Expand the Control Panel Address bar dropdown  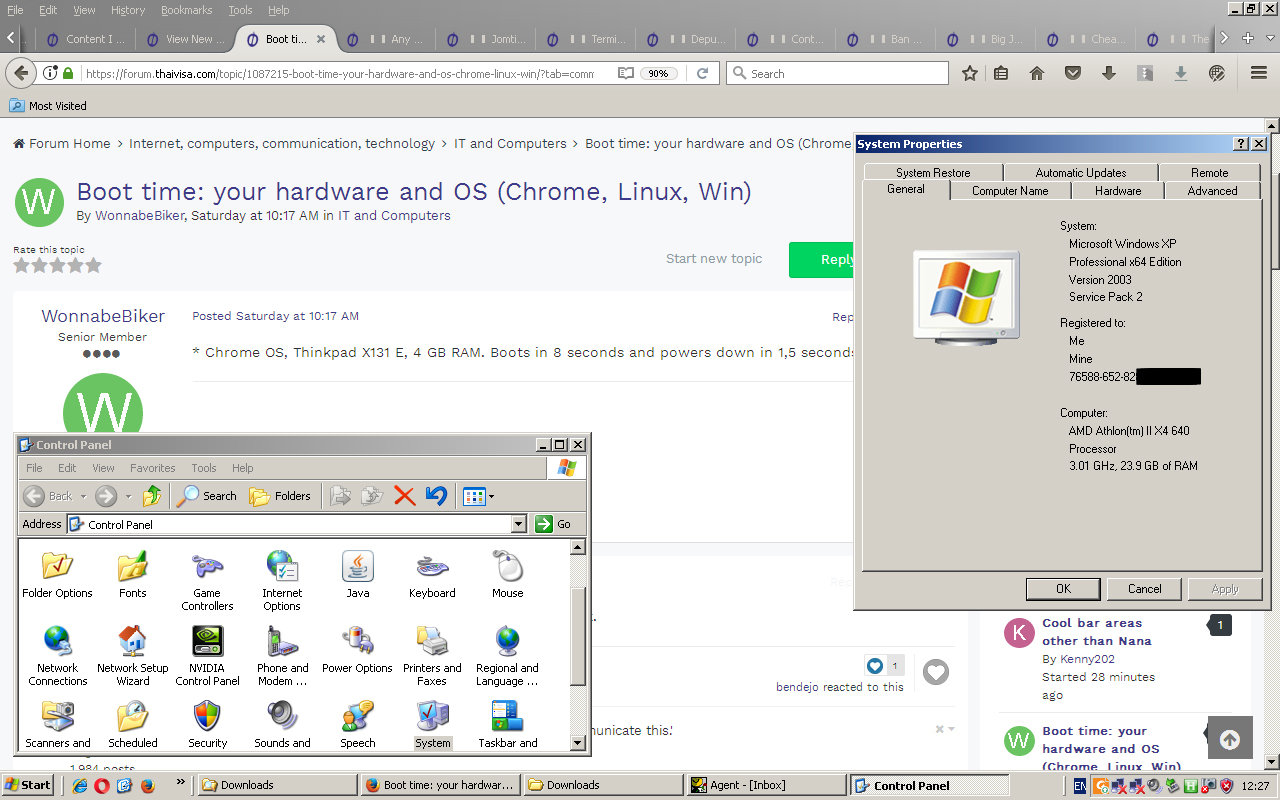pos(518,524)
